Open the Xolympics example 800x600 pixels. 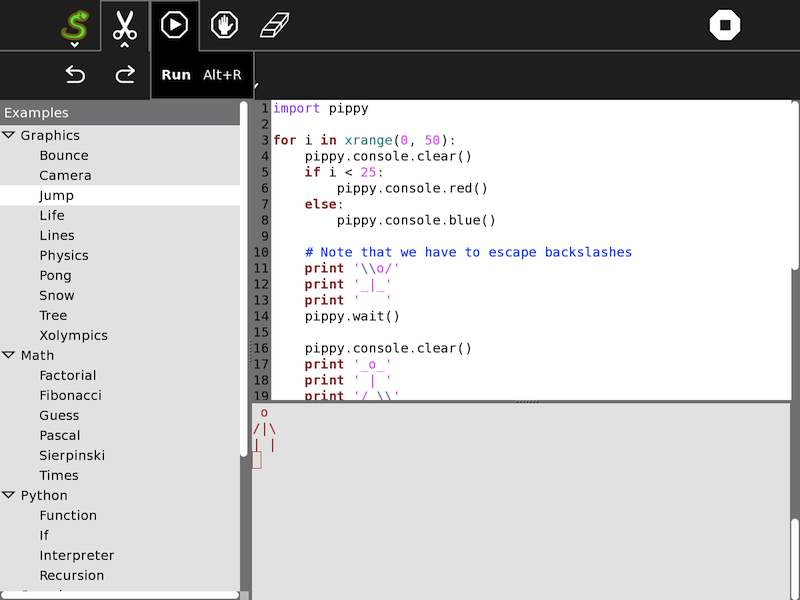tap(73, 336)
